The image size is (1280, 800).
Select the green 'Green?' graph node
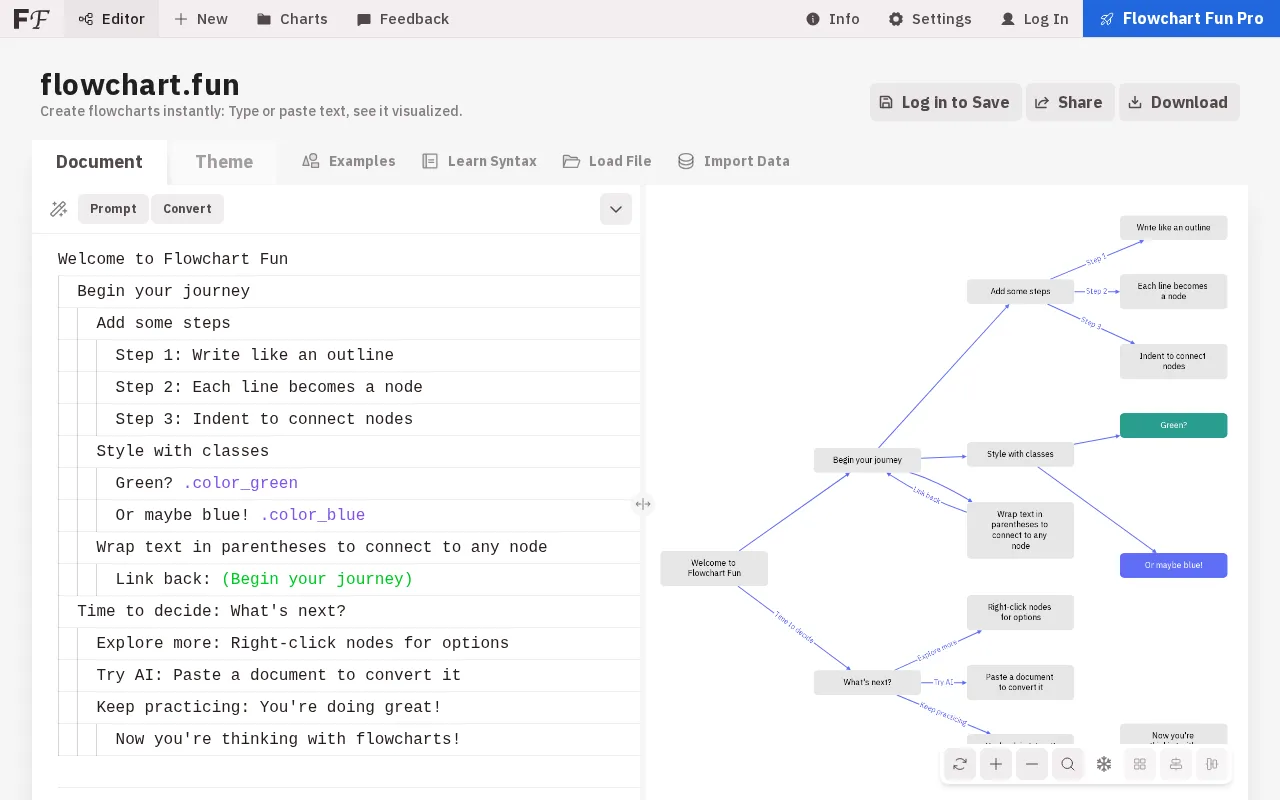(1173, 425)
